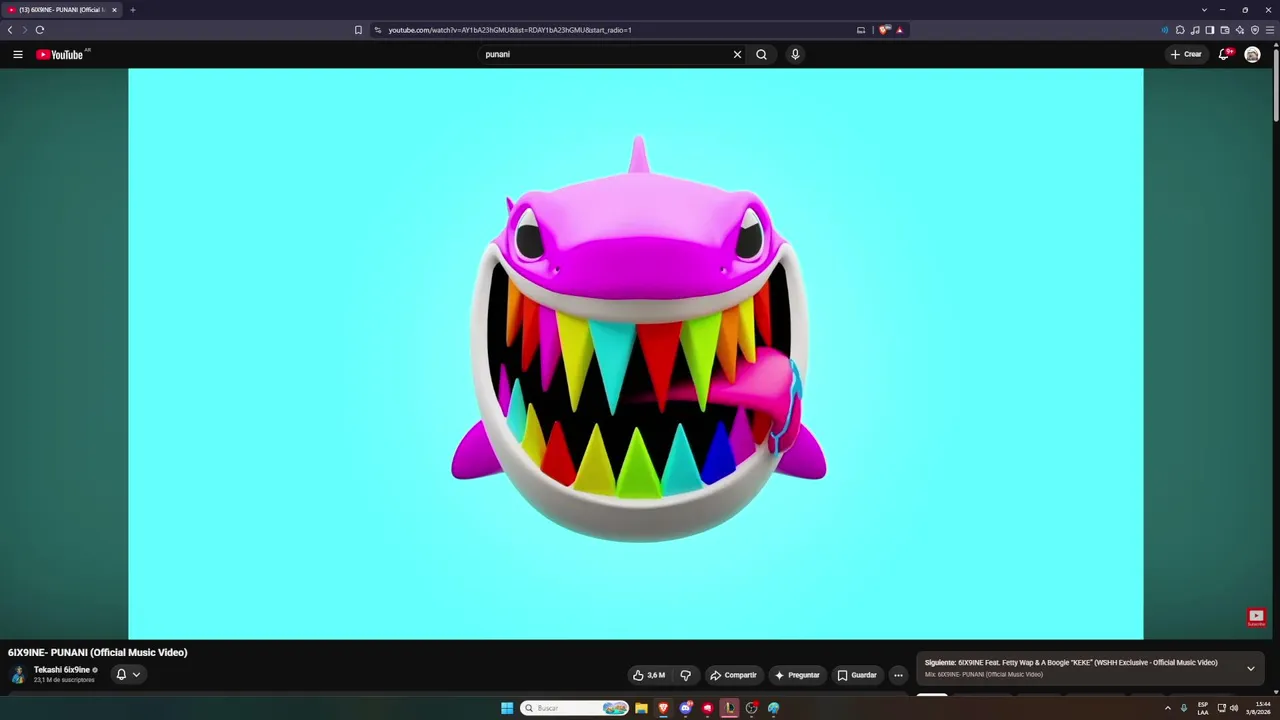This screenshot has height=720, width=1280.
Task: Click the Preguntar button
Action: click(x=797, y=675)
